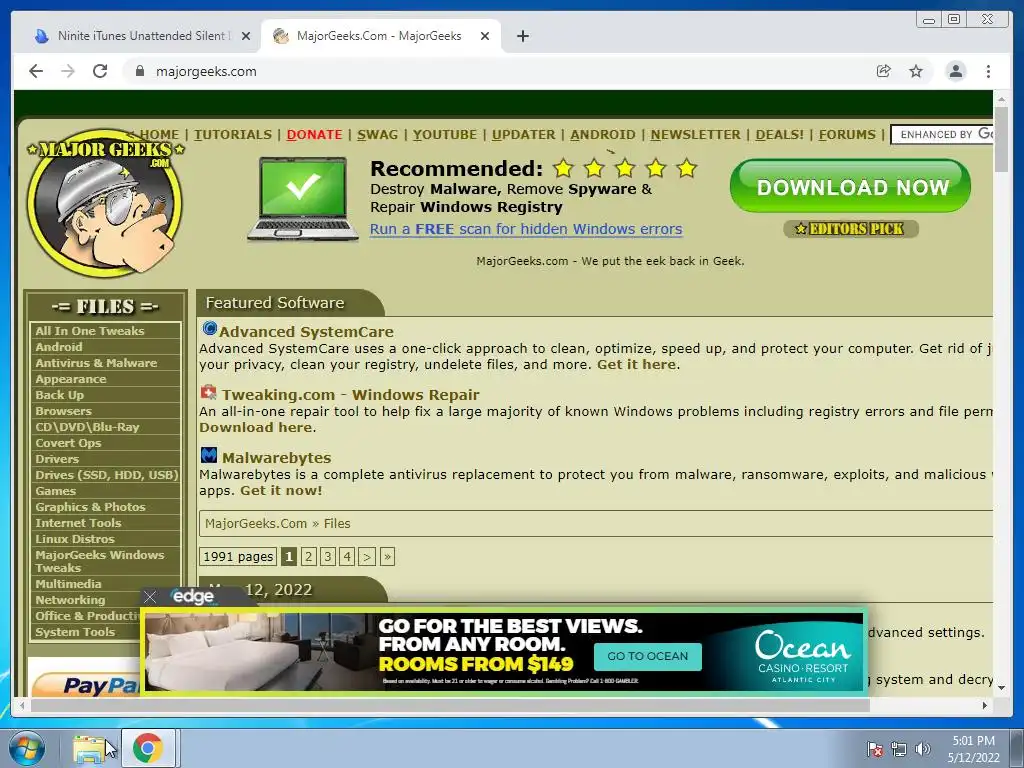
Task: Go to page 3 of files
Action: pyautogui.click(x=328, y=557)
